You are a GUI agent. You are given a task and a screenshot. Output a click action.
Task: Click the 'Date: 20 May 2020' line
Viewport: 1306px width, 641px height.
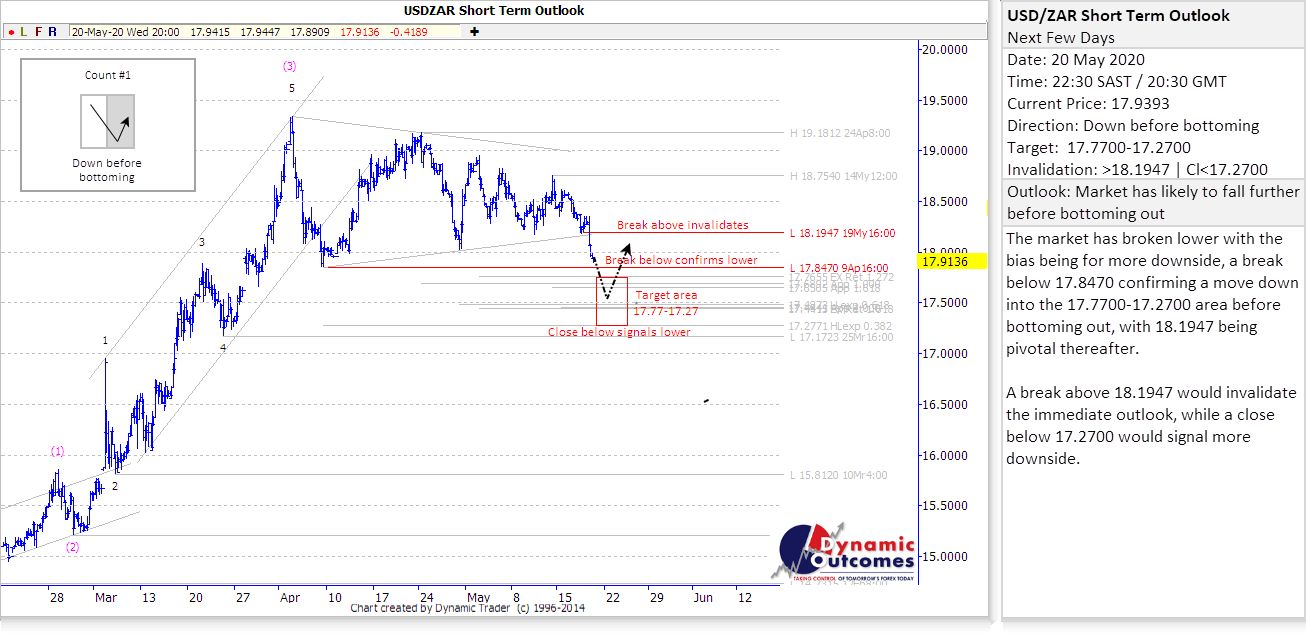click(x=1076, y=60)
